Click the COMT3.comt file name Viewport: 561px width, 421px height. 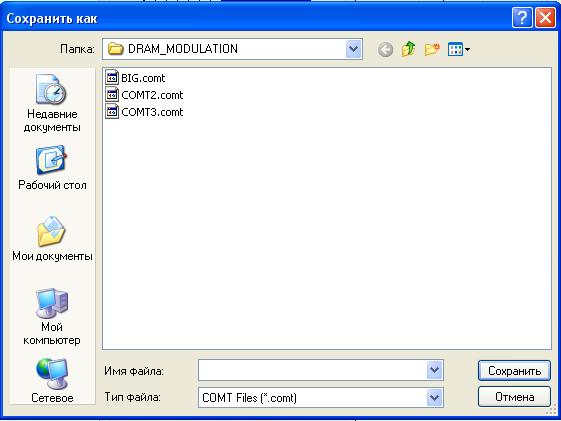[x=152, y=112]
